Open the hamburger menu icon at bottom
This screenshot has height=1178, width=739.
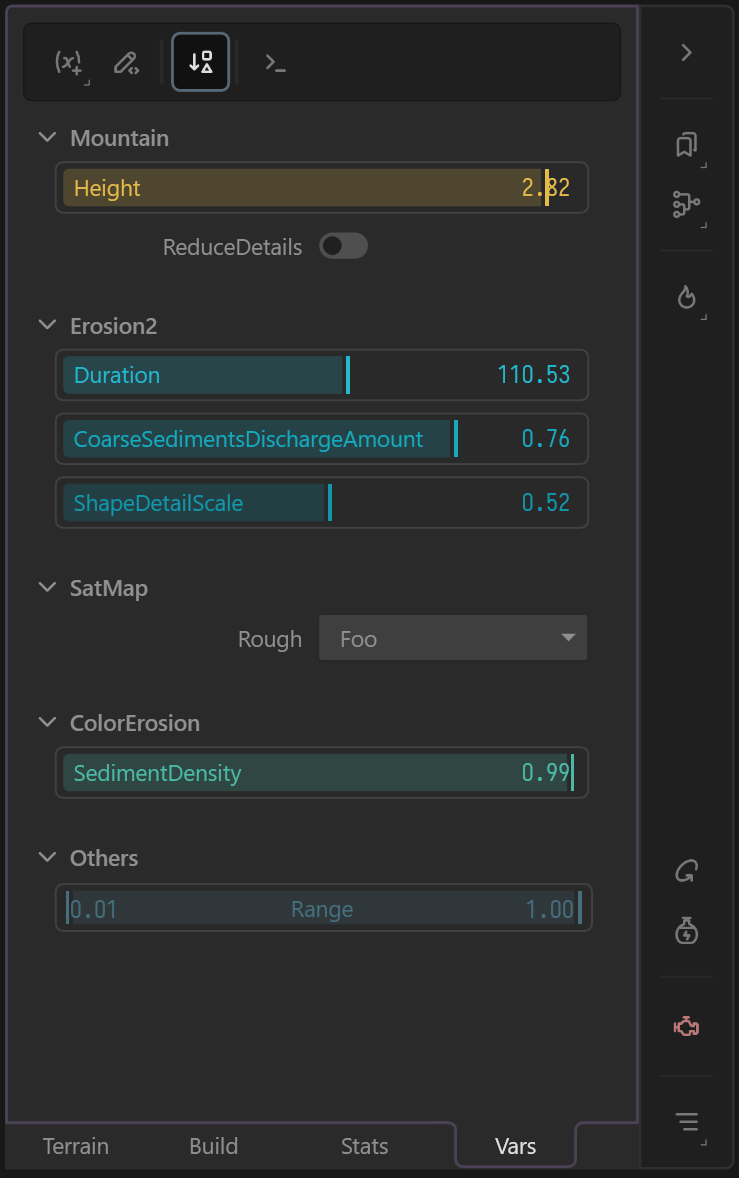[x=686, y=1122]
